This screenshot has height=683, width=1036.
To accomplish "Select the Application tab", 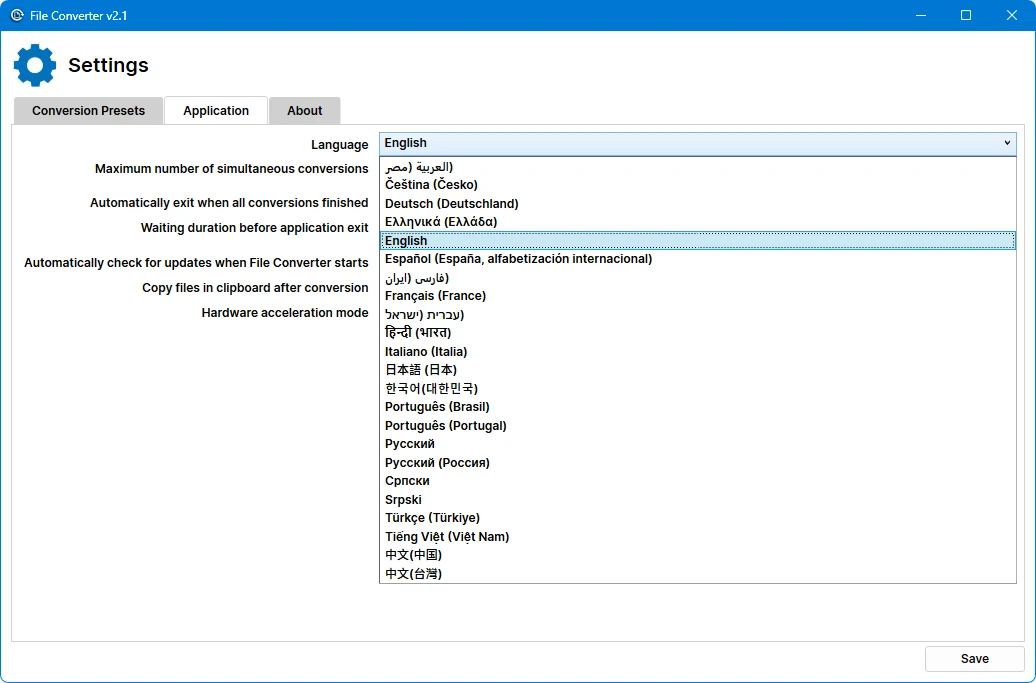I will tap(216, 111).
